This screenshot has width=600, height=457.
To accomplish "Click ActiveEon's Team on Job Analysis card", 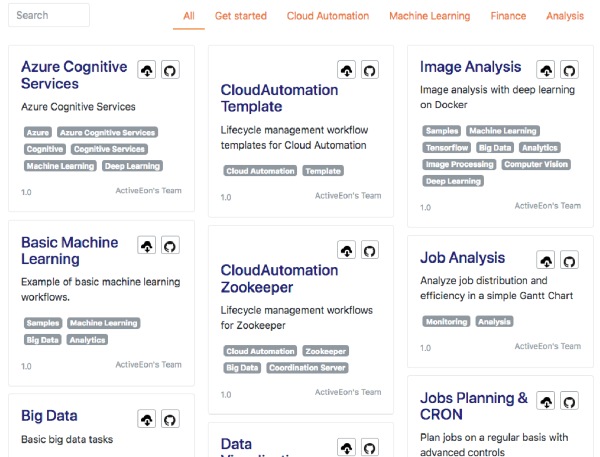I will click(x=548, y=346).
